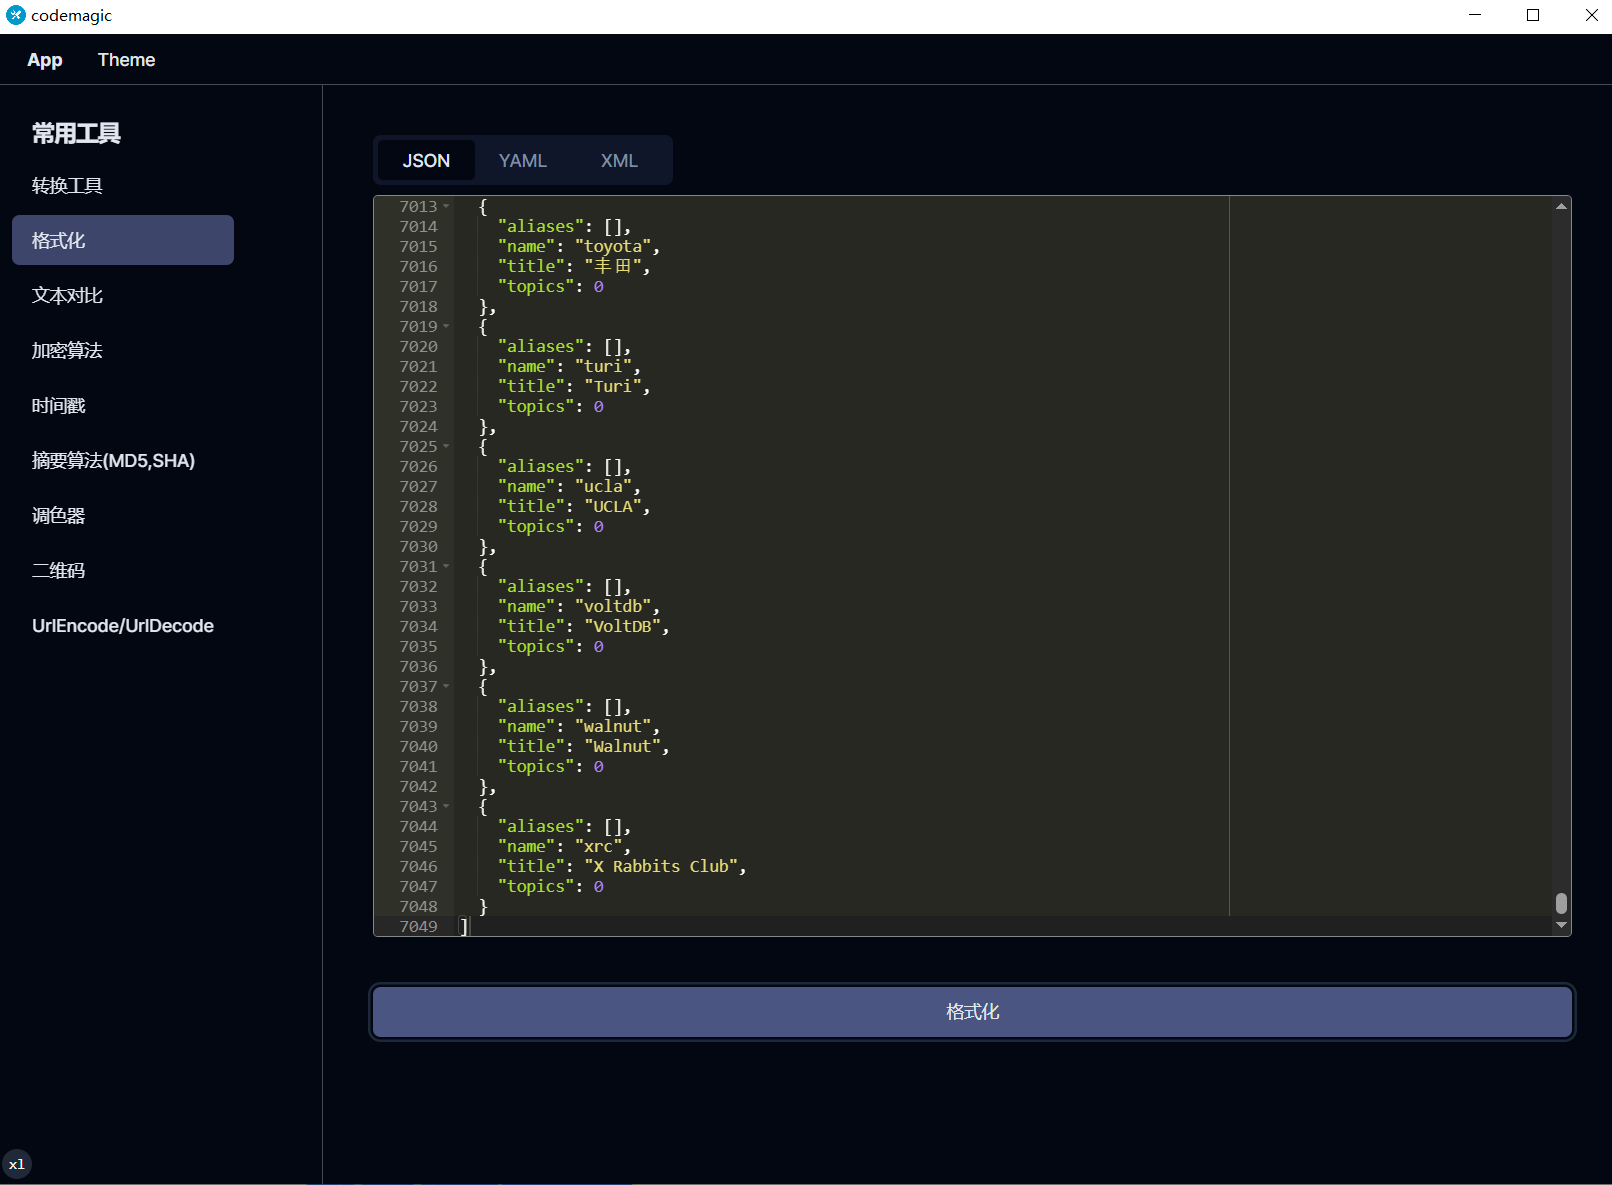Collapse the code block at line 7031
This screenshot has width=1612, height=1185.
(446, 567)
